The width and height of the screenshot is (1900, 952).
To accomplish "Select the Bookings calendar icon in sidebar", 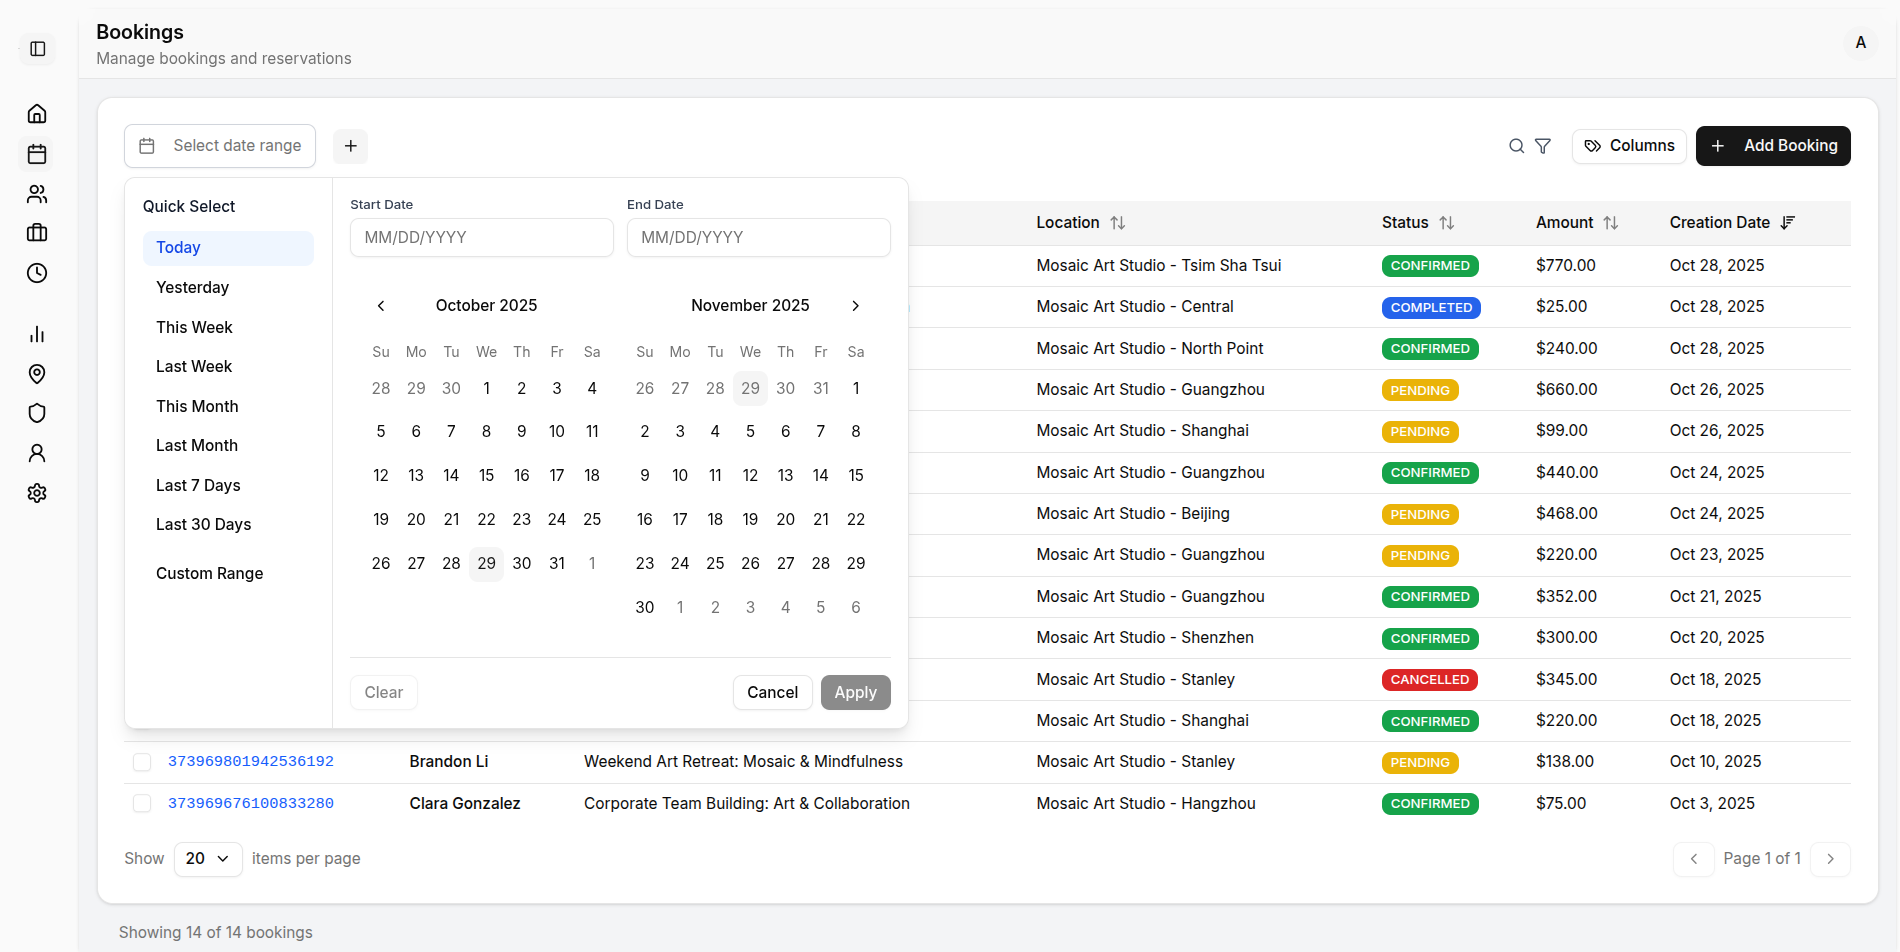I will click(37, 154).
